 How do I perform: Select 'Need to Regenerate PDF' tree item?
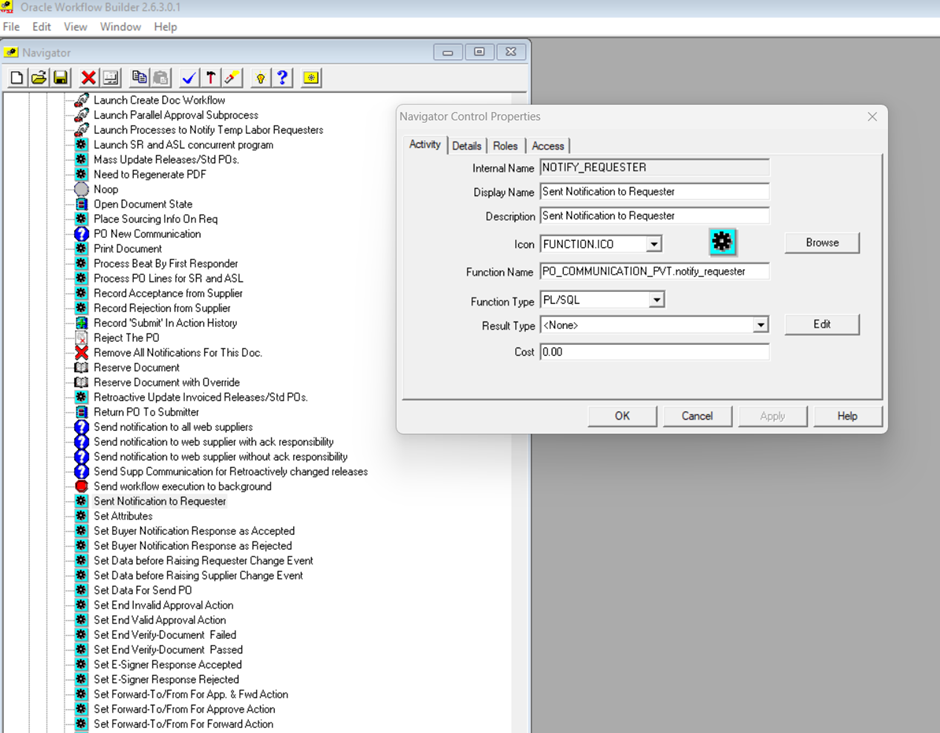[x=149, y=174]
